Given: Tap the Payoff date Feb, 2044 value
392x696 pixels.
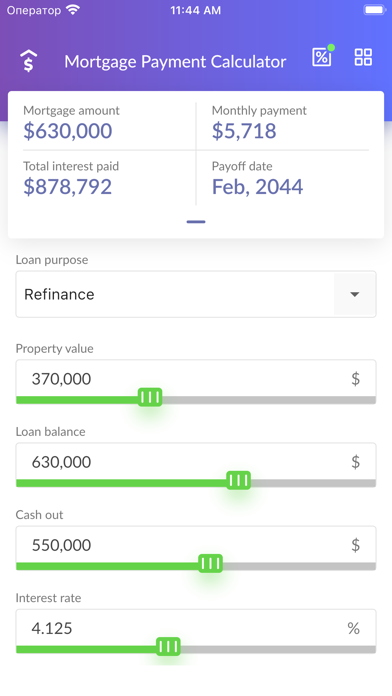Looking at the screenshot, I should (x=257, y=187).
